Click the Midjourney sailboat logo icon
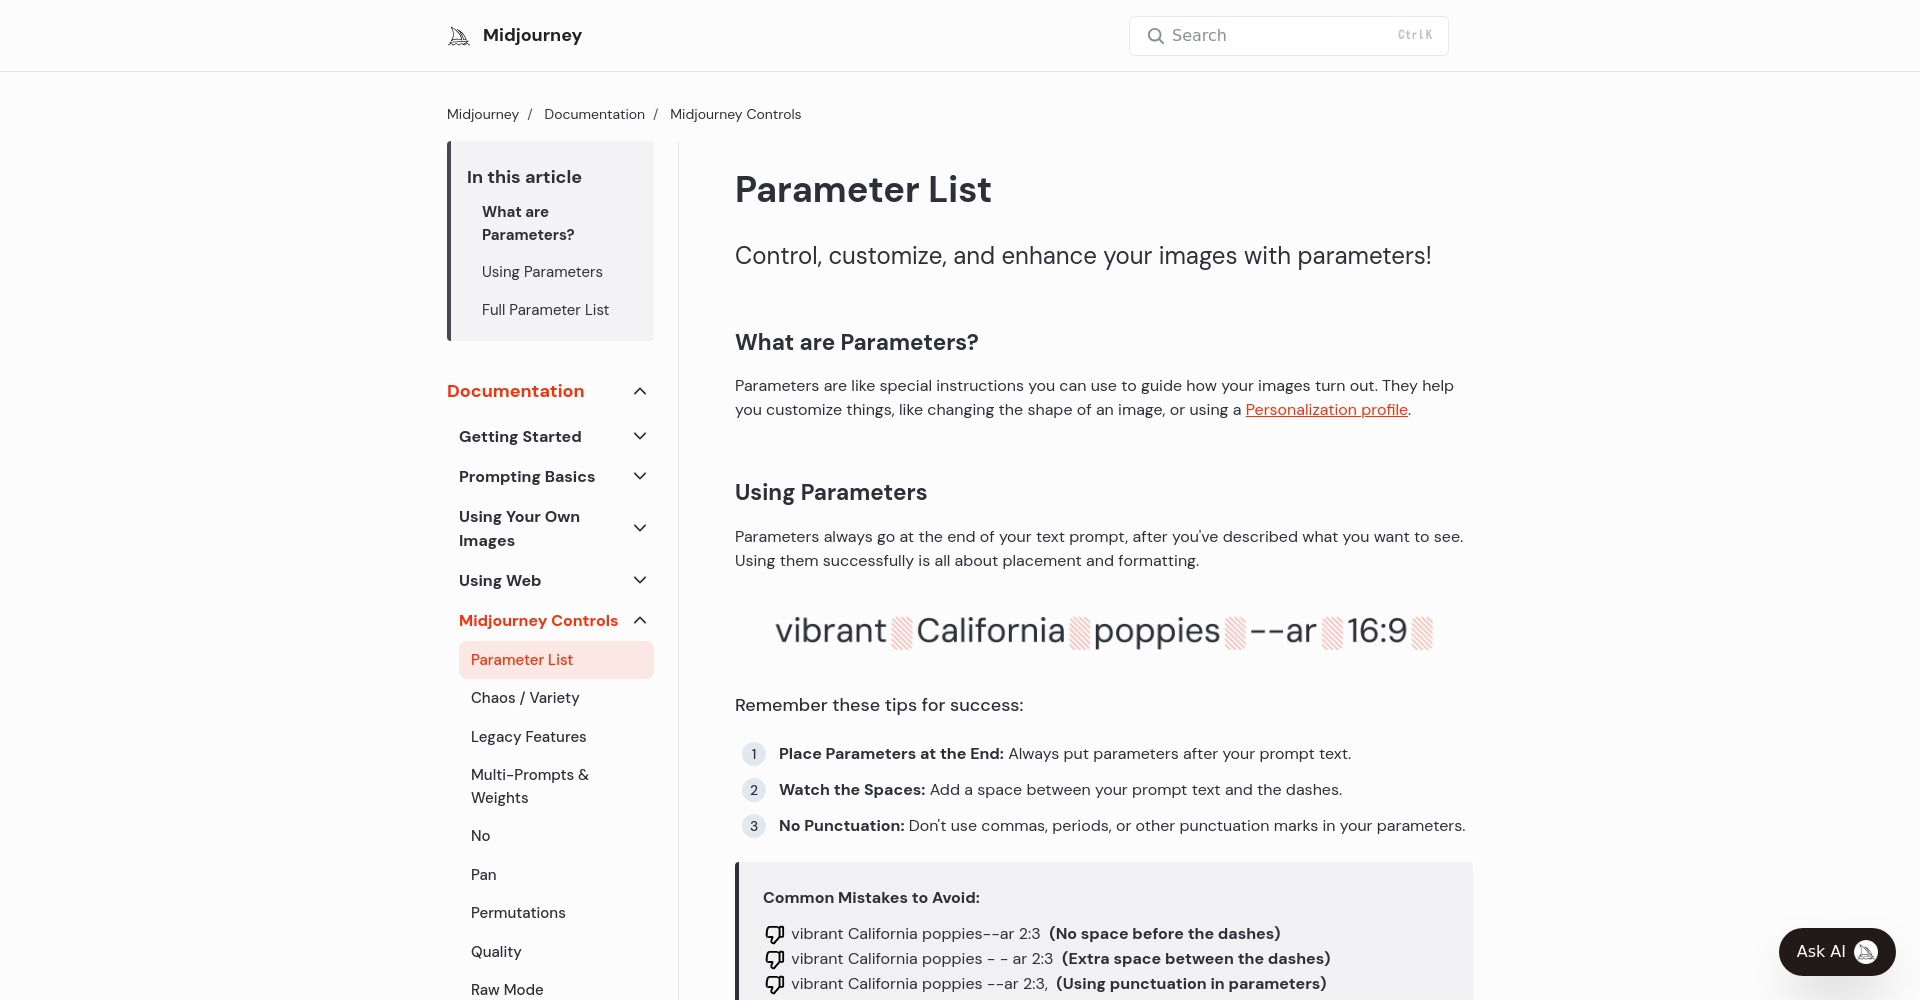Image resolution: width=1920 pixels, height=1000 pixels. click(x=459, y=36)
